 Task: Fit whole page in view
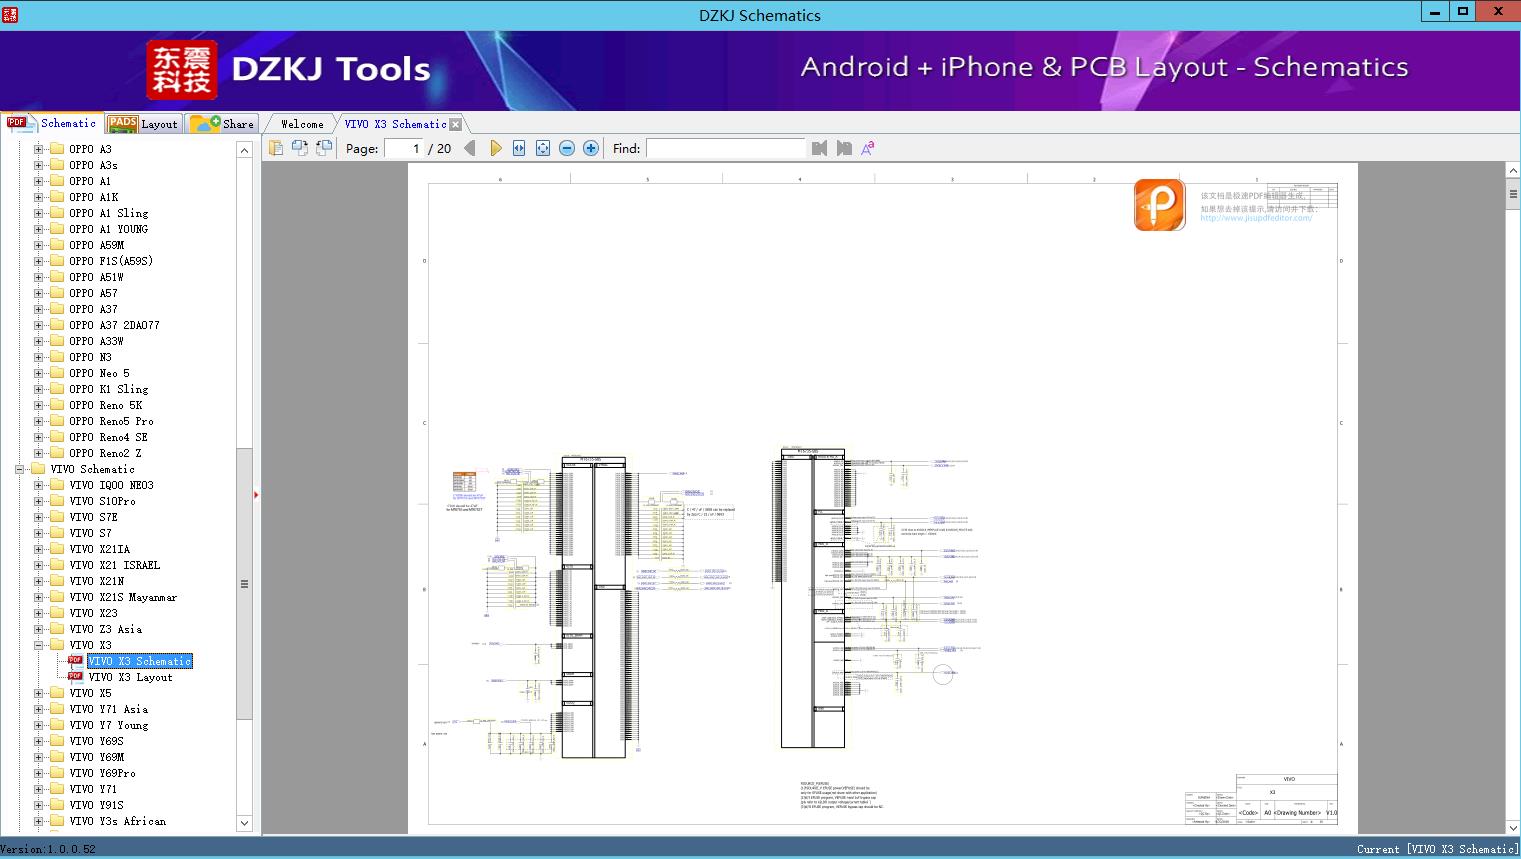tap(543, 148)
